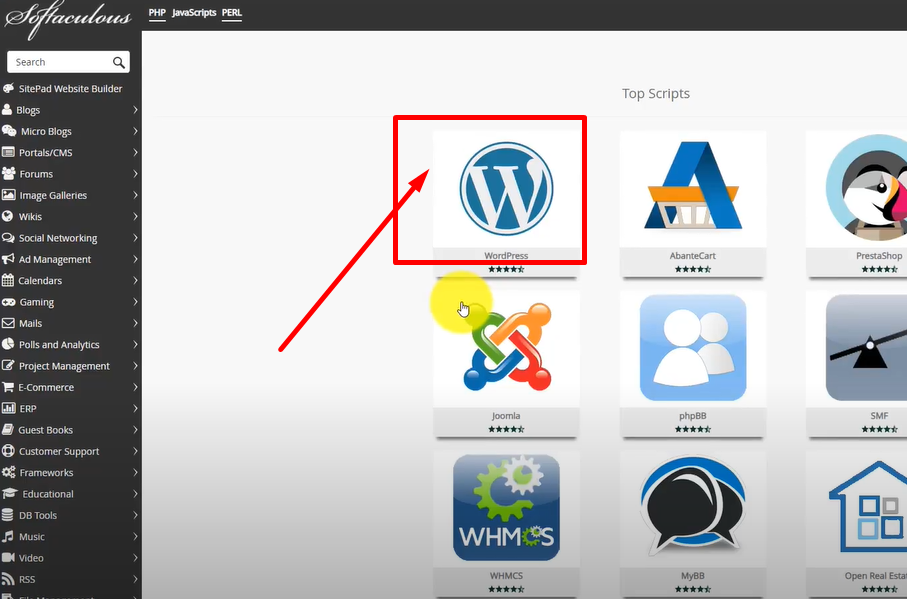This screenshot has width=907, height=599.
Task: Expand the Portals/CMS category arrow
Action: point(135,153)
